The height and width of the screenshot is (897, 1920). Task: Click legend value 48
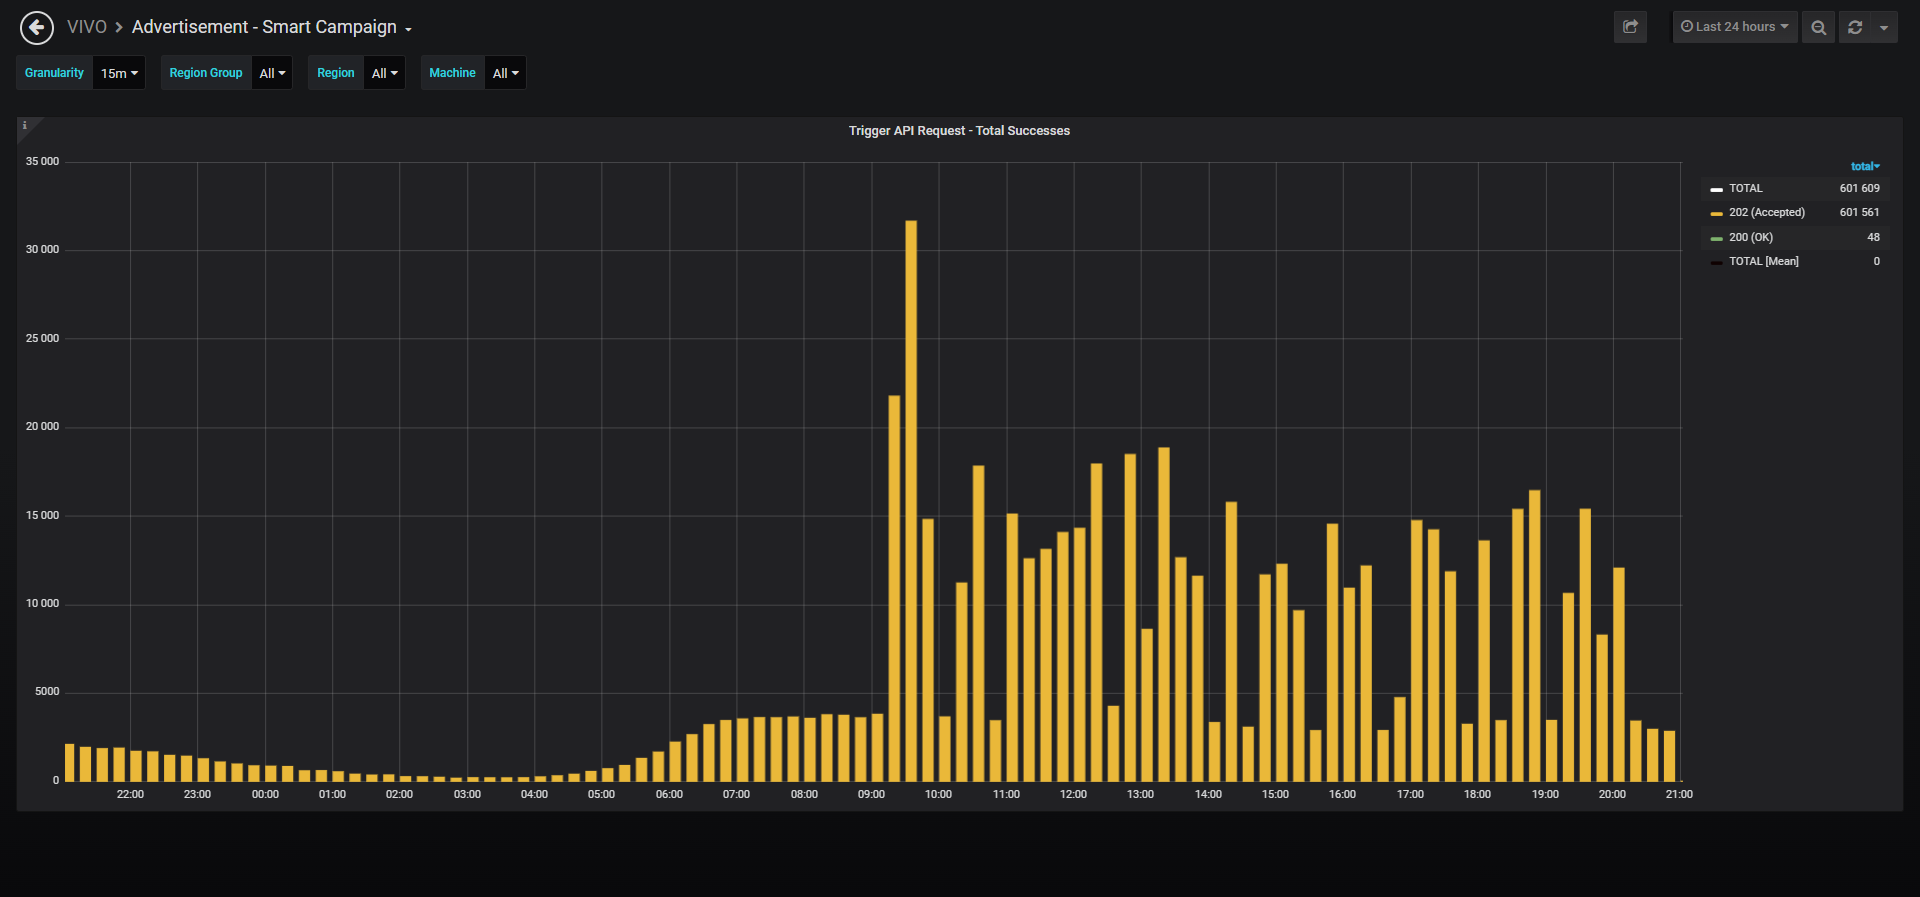[1873, 237]
